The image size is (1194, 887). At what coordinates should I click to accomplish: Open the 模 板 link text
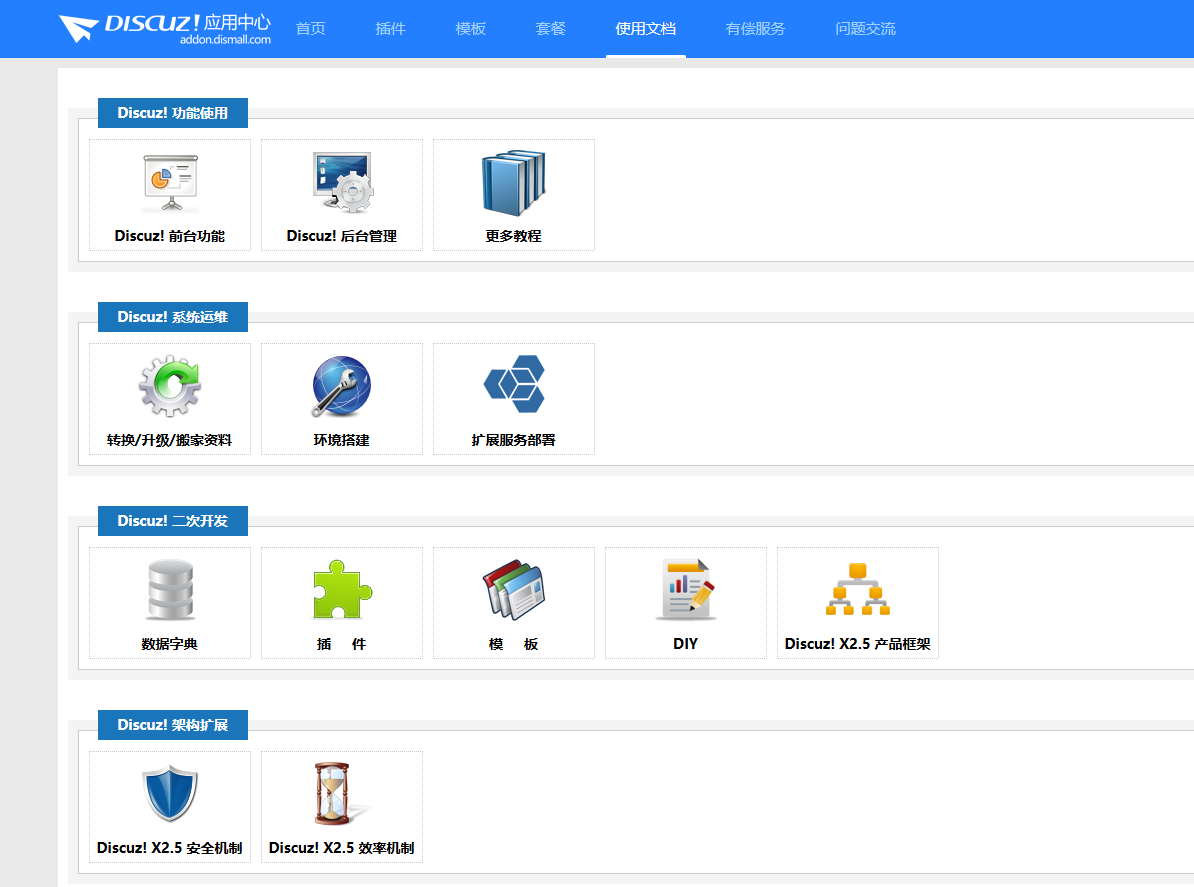(x=514, y=644)
